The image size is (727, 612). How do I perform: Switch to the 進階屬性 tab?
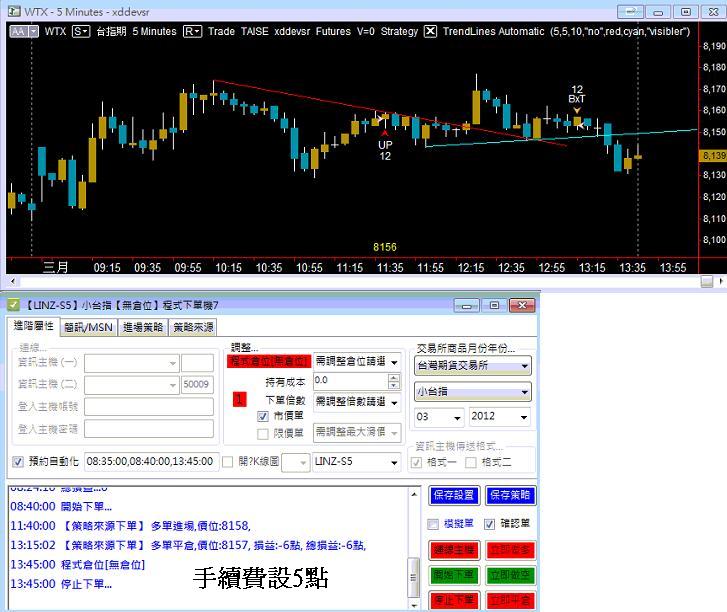pyautogui.click(x=33, y=325)
